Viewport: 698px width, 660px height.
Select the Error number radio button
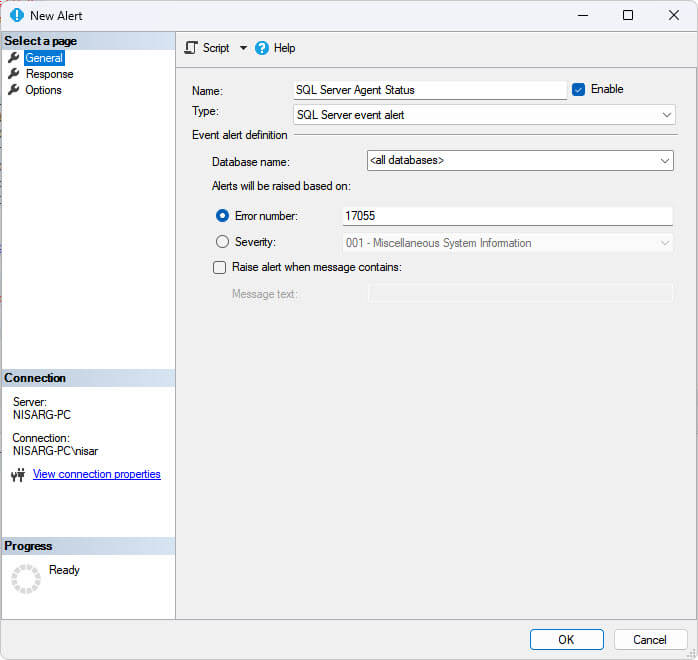[222, 216]
